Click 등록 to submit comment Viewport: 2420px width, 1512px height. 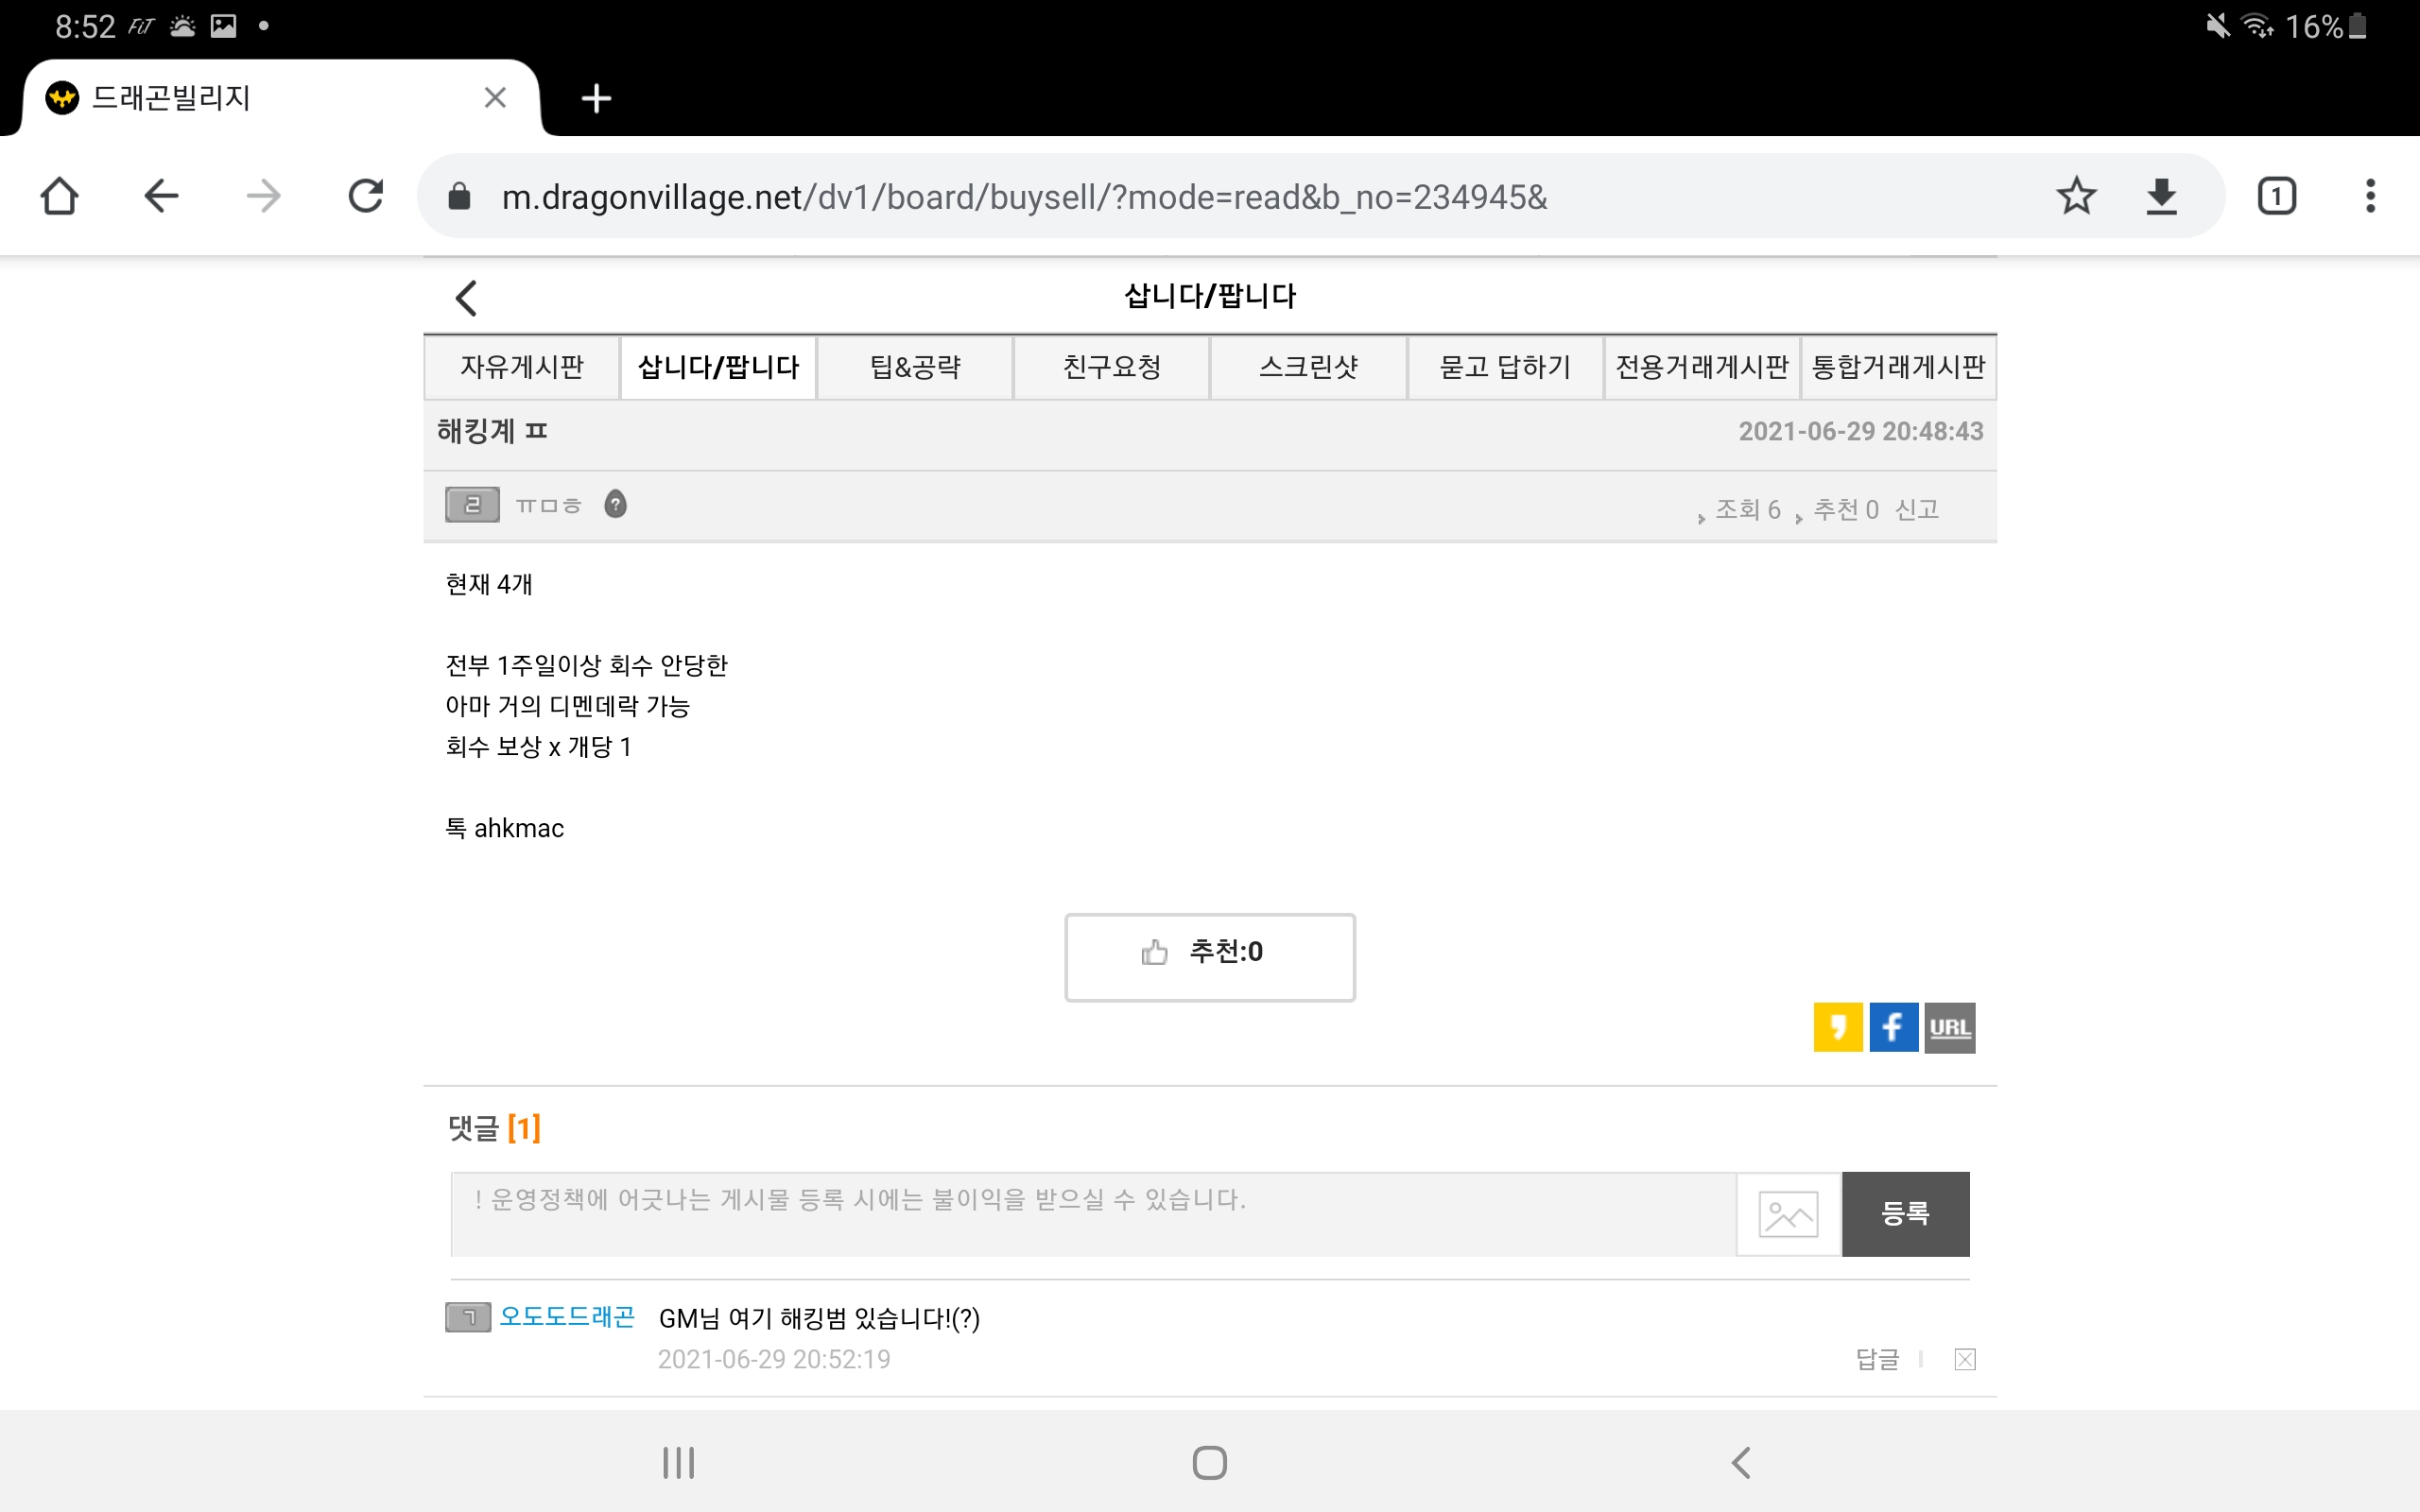coord(1905,1214)
